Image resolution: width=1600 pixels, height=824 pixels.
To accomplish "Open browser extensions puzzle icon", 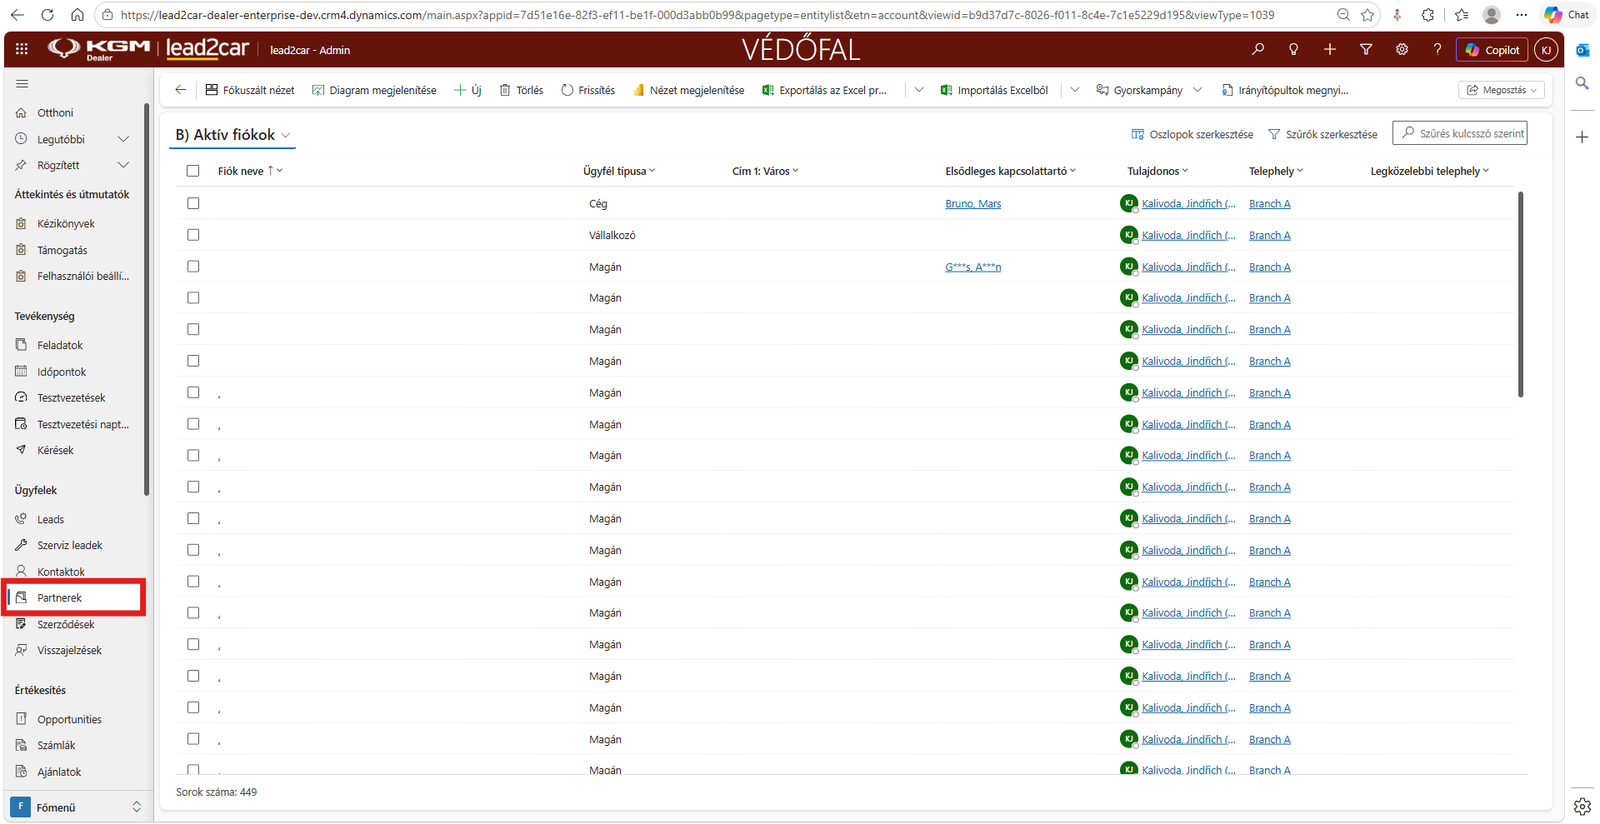I will [x=1428, y=15].
